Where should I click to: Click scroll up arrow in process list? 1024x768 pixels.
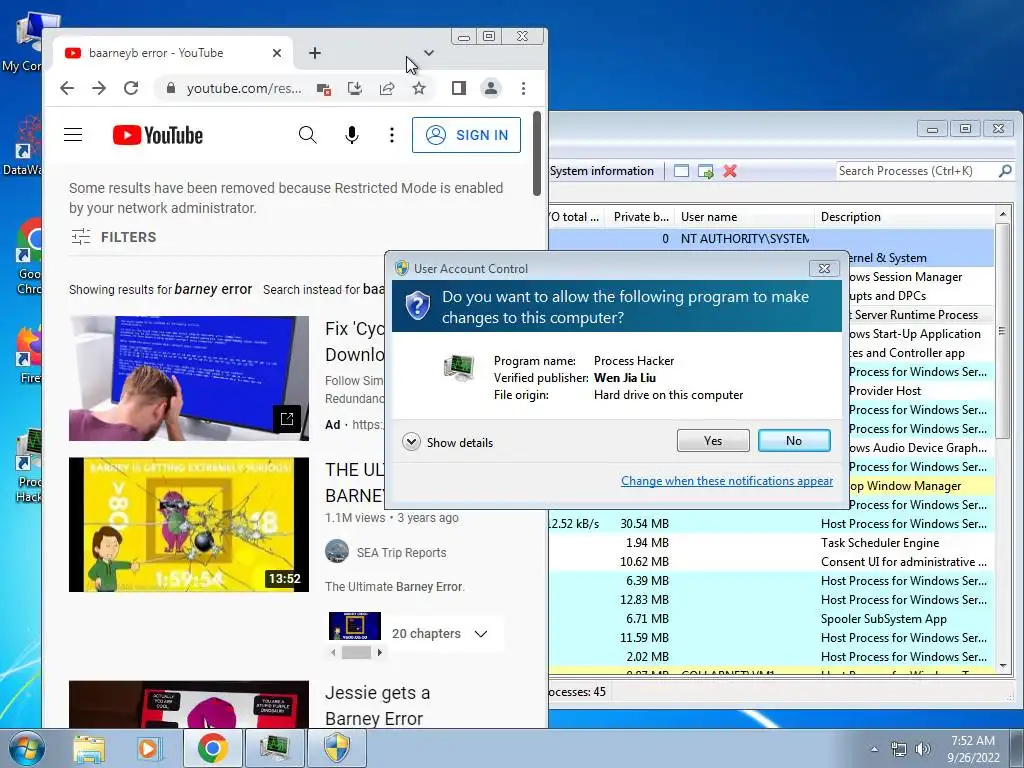(x=1002, y=215)
